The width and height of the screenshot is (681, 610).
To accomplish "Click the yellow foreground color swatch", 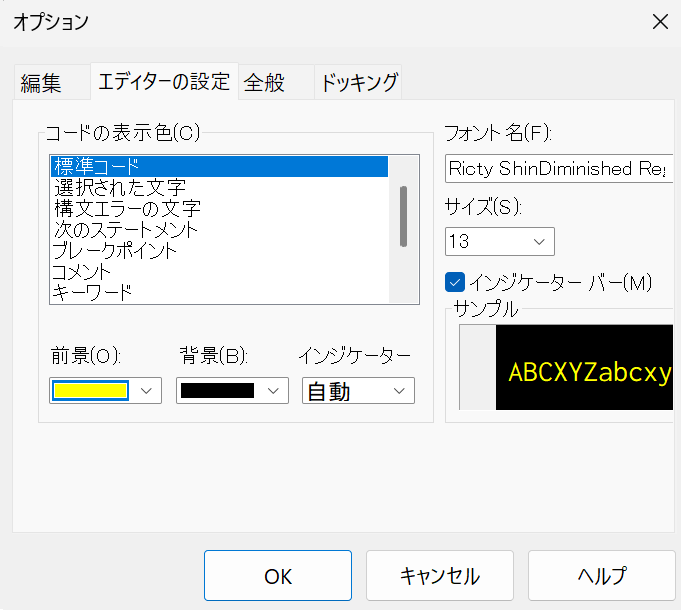I will click(90, 390).
